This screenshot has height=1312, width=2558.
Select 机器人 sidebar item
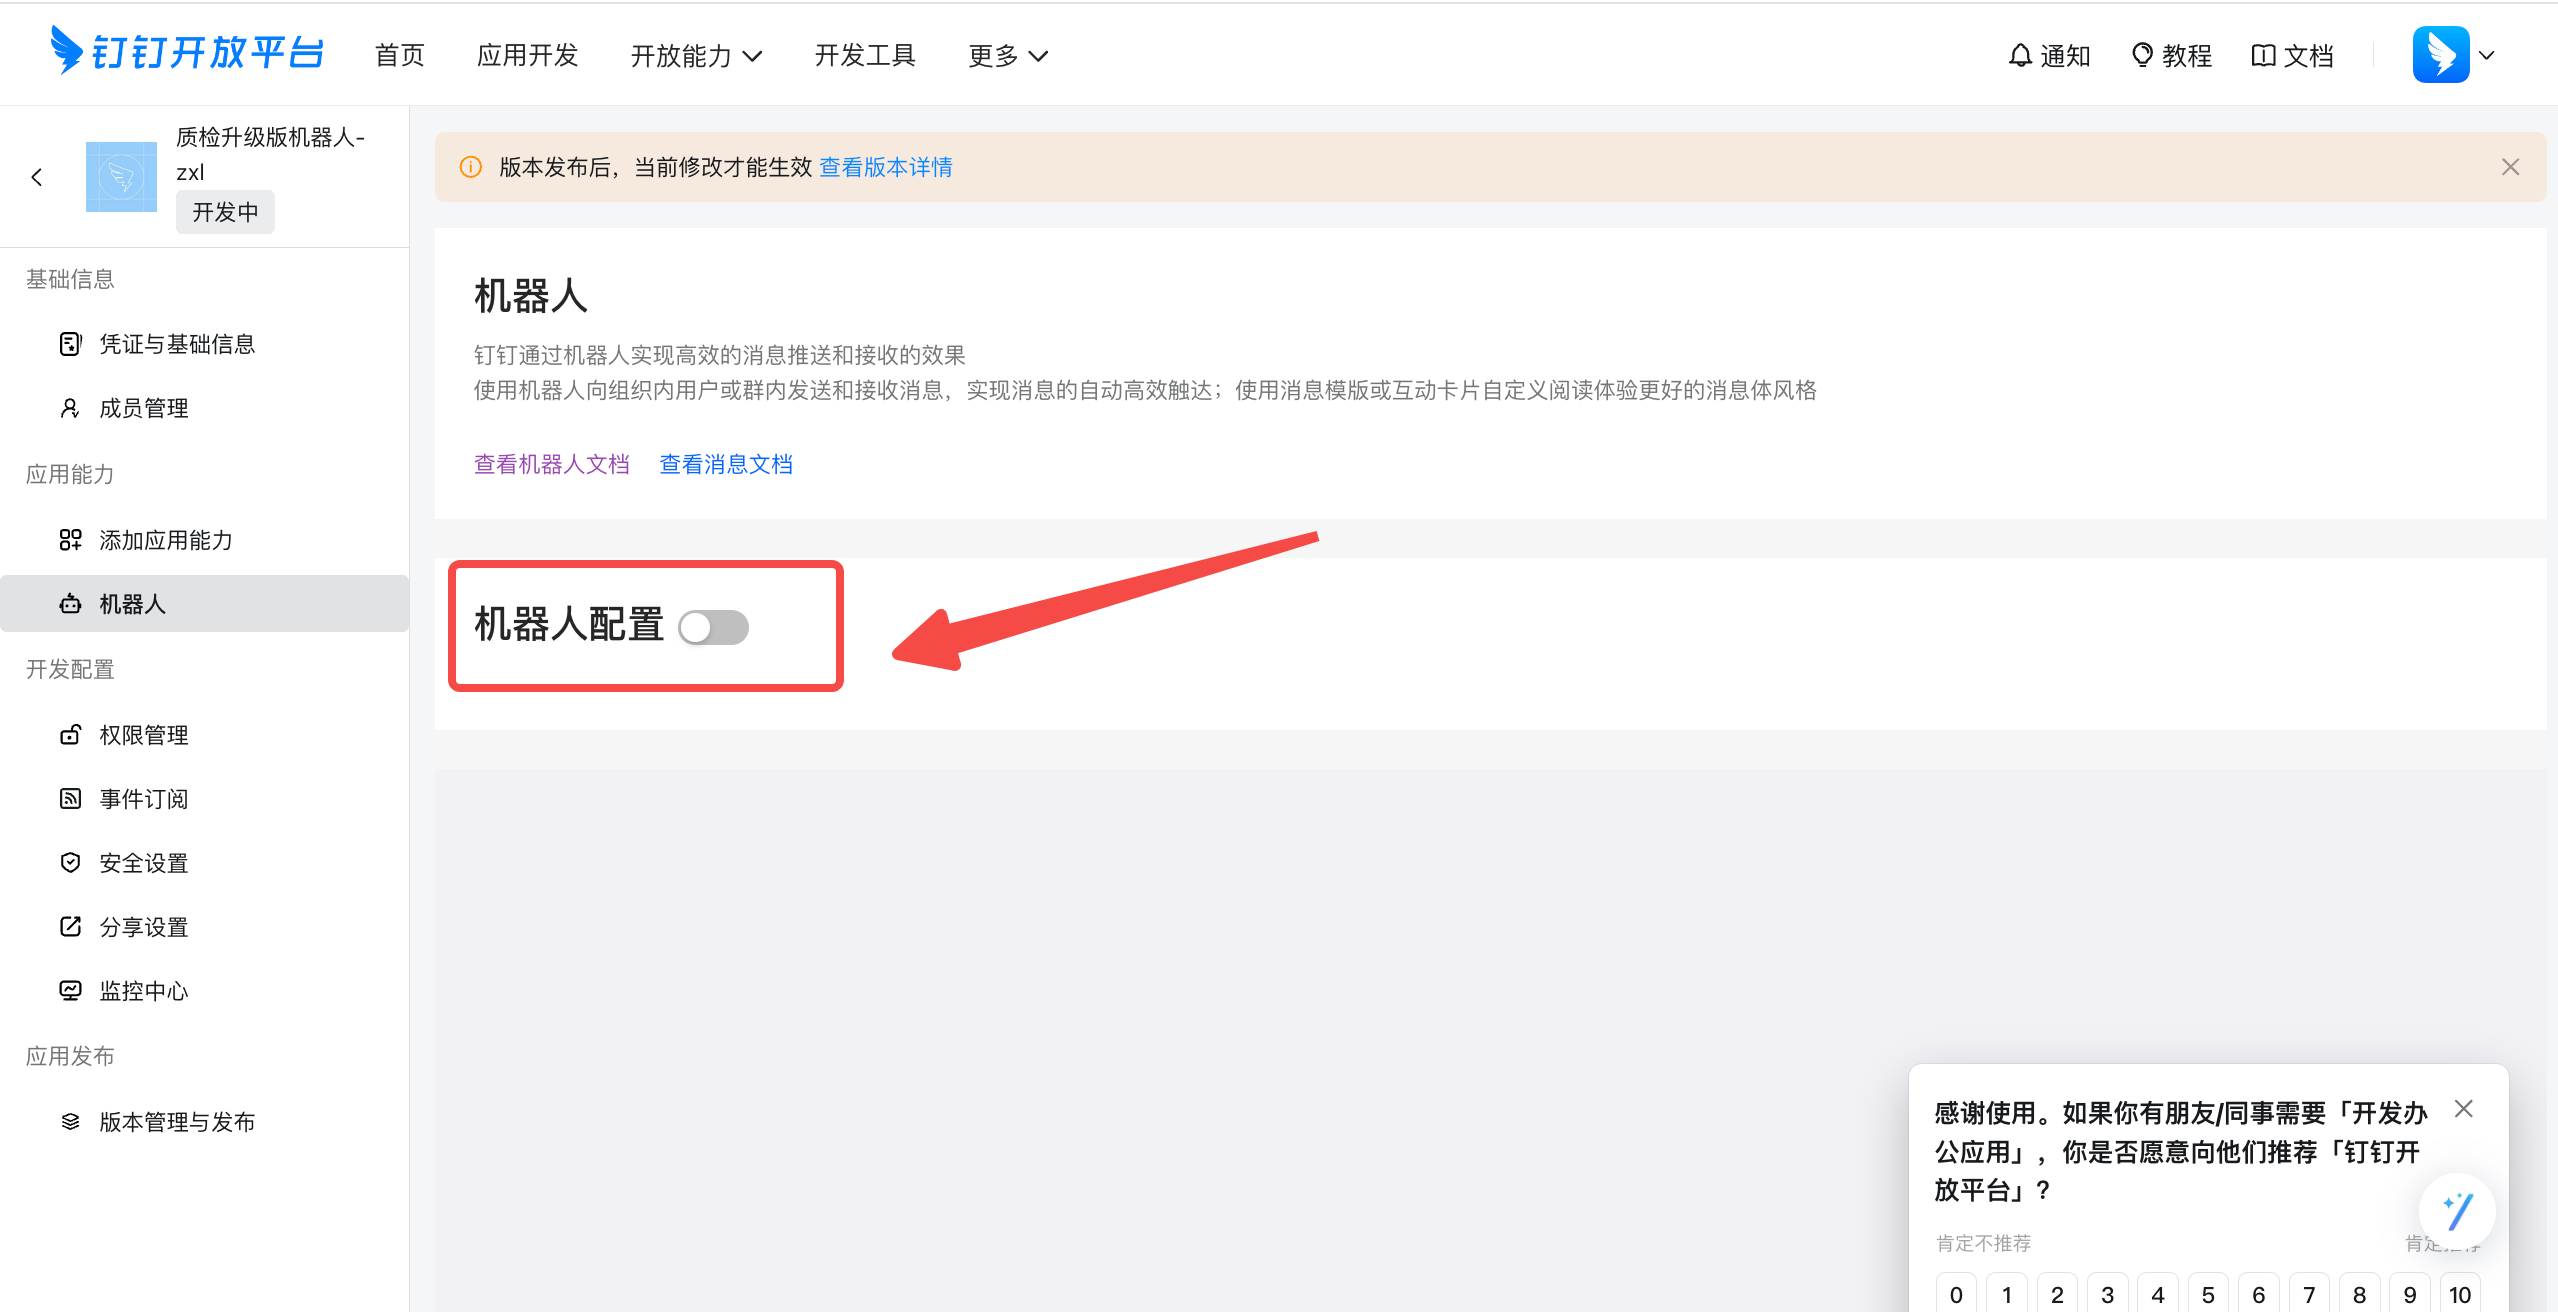[x=205, y=604]
